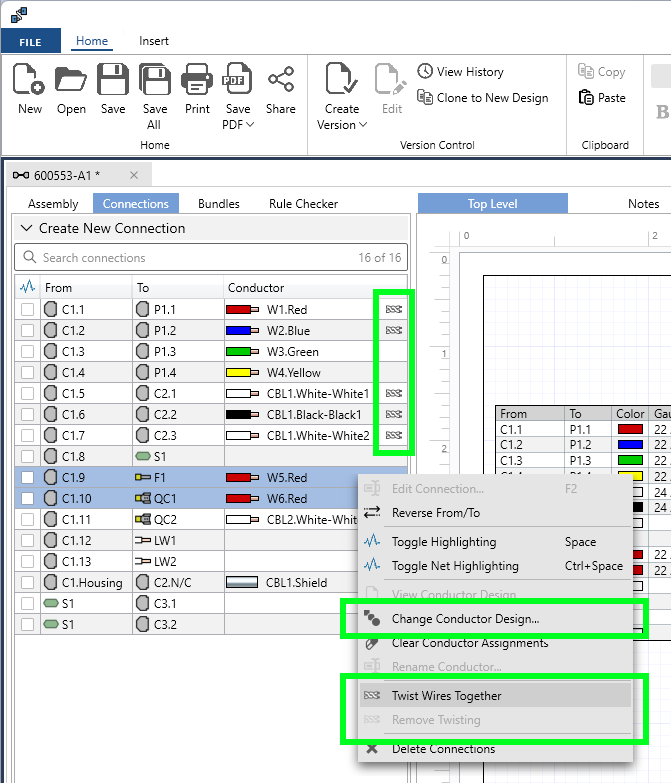
Task: Click the magnifier icon in search connections
Action: coord(30,257)
